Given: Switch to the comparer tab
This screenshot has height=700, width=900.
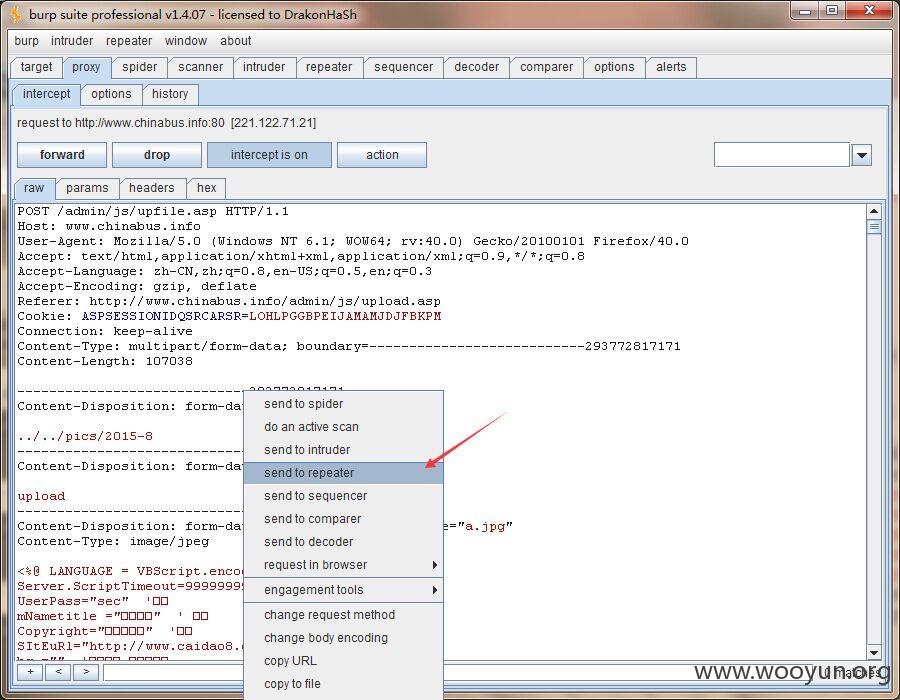Looking at the screenshot, I should [x=546, y=67].
